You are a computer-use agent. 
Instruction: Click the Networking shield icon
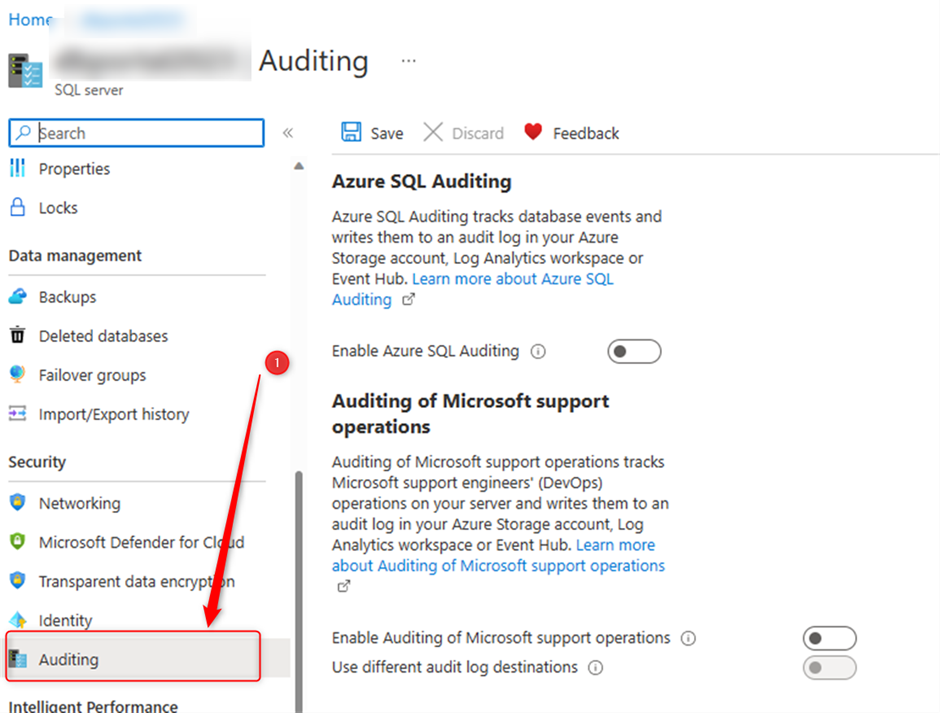(x=18, y=502)
